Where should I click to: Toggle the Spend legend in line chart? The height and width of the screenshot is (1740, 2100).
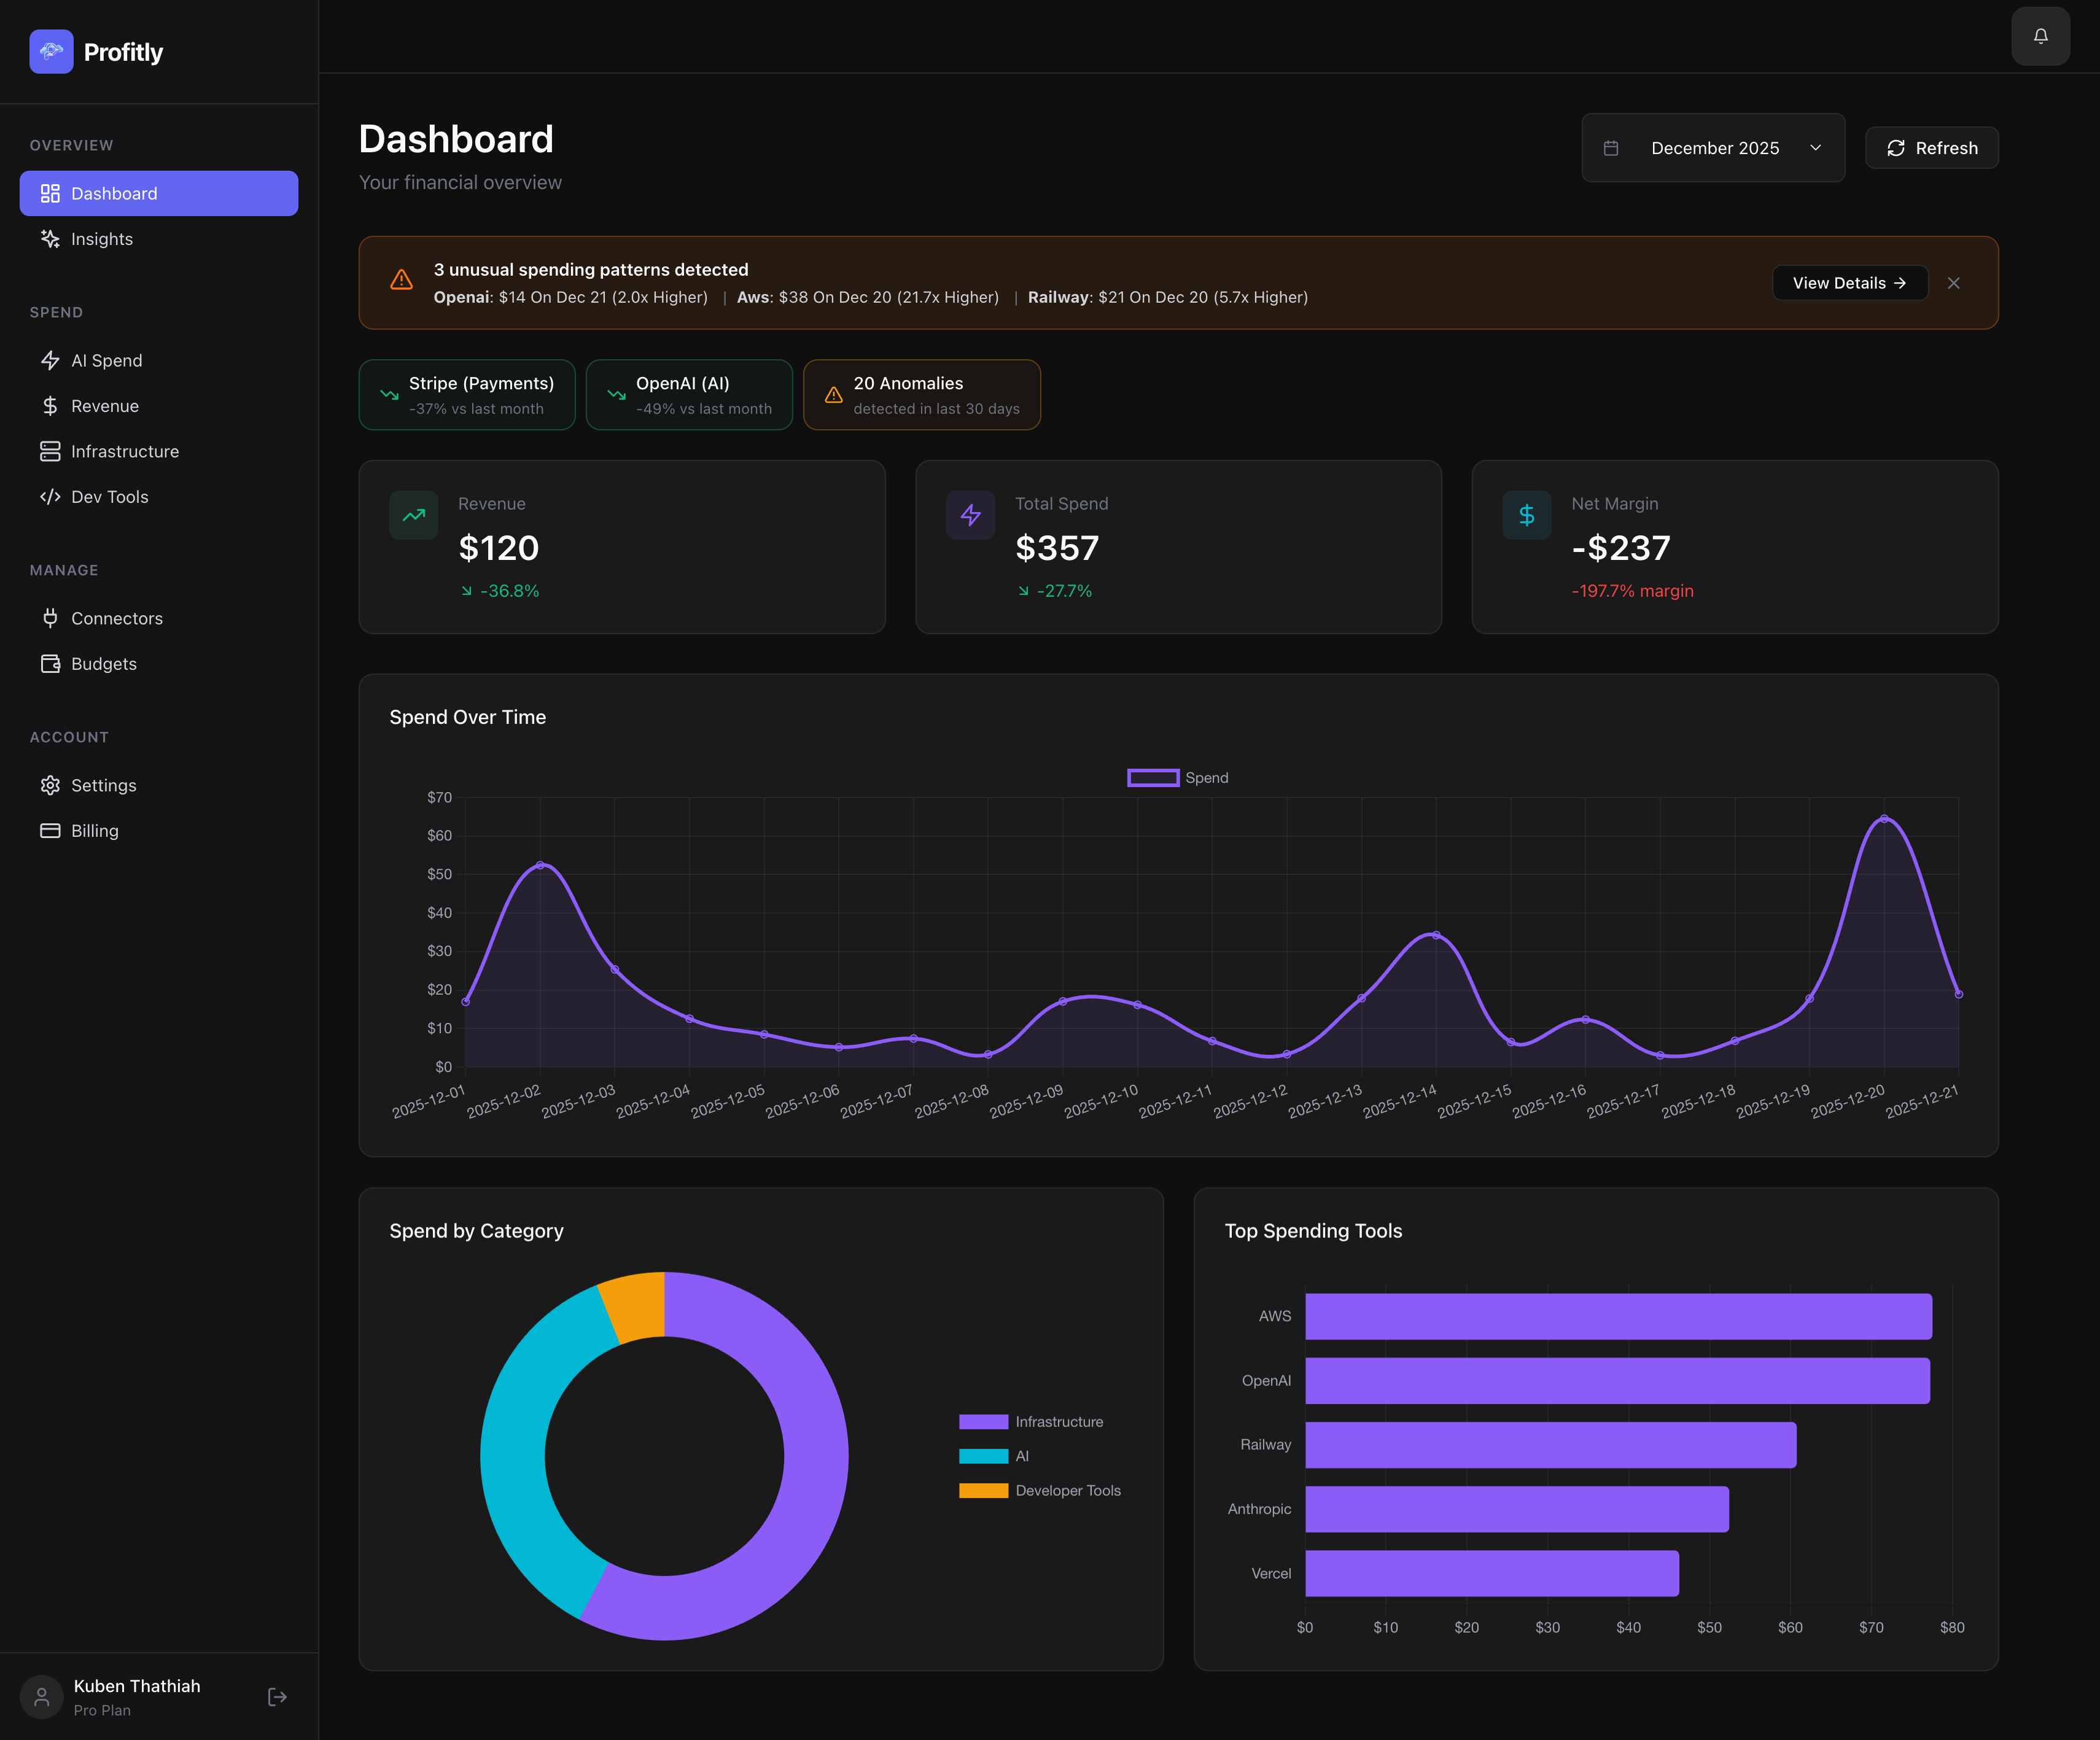click(1177, 778)
